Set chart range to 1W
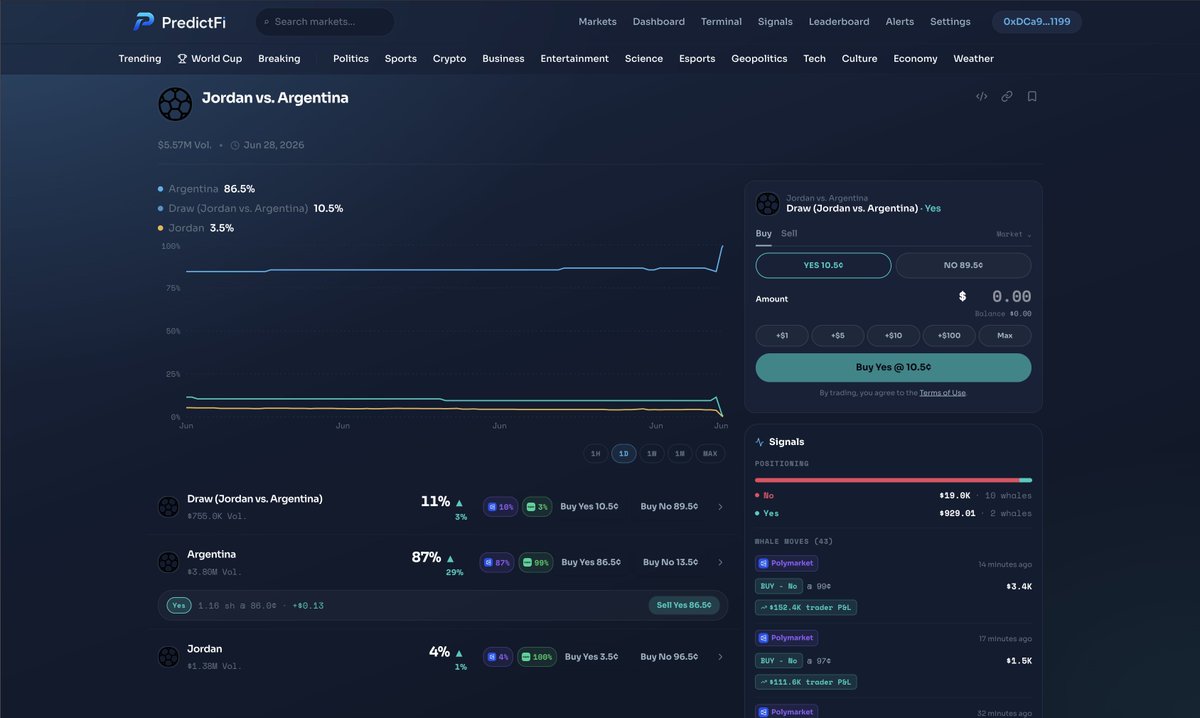The image size is (1200, 718). [652, 454]
